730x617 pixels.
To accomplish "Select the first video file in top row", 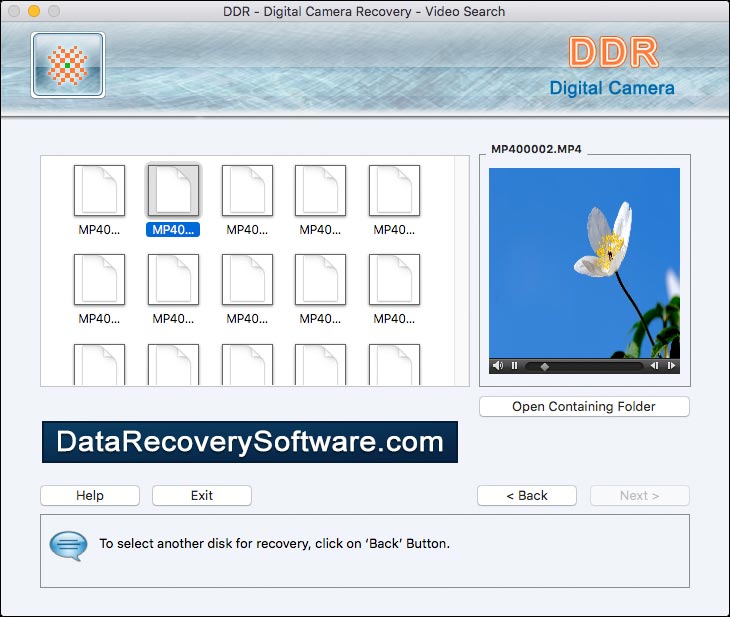I will pos(99,191).
